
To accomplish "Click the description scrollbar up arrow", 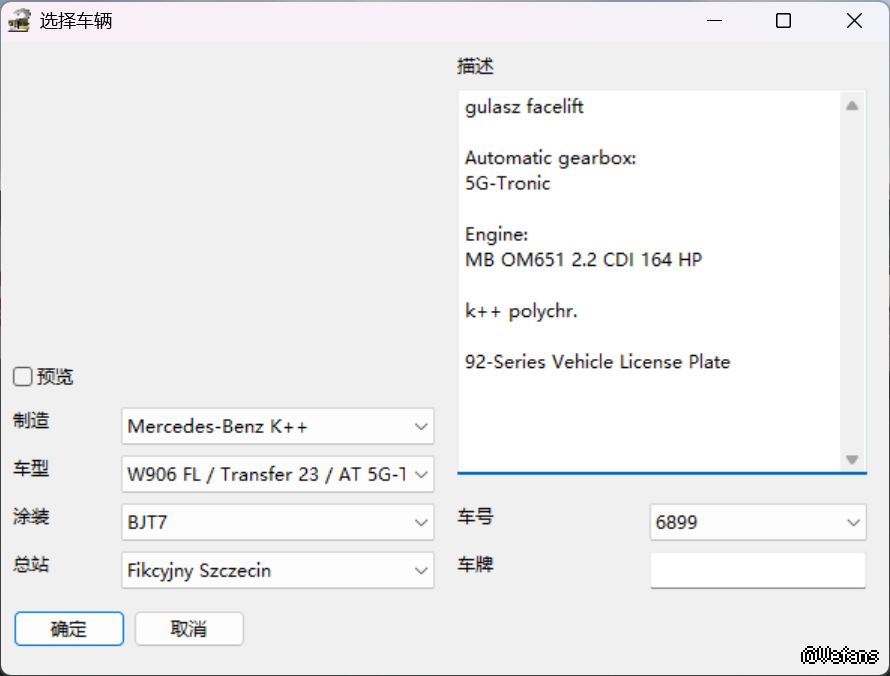I will [x=852, y=105].
